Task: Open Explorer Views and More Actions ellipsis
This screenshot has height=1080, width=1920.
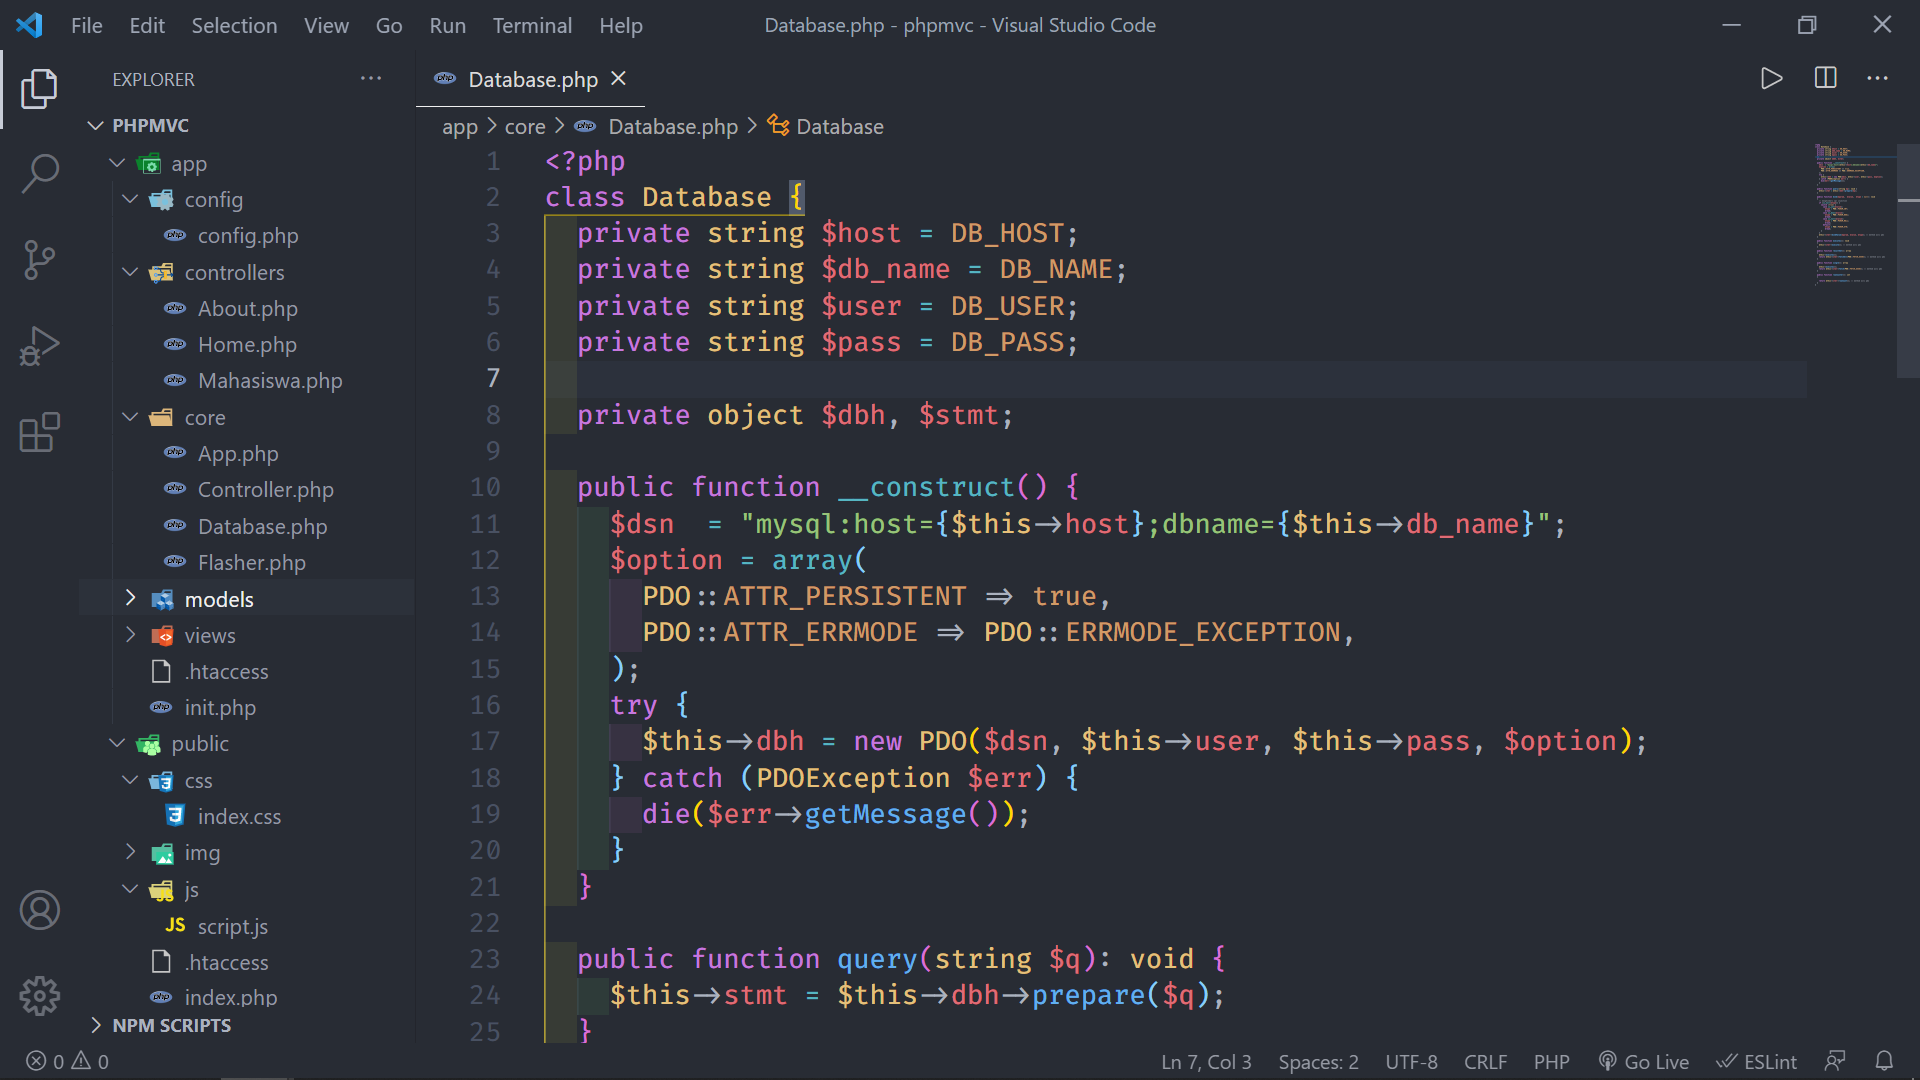Action: [x=371, y=78]
